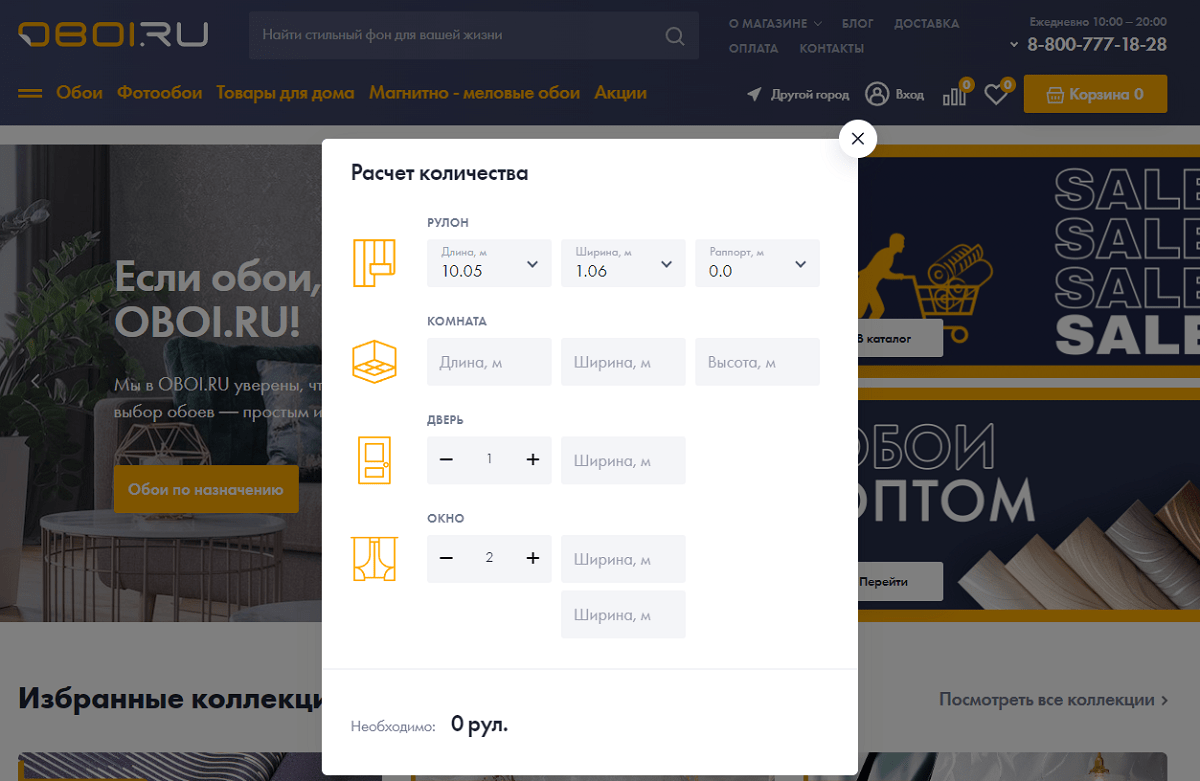
Task: Decrease the door count with minus stepper
Action: coord(446,460)
